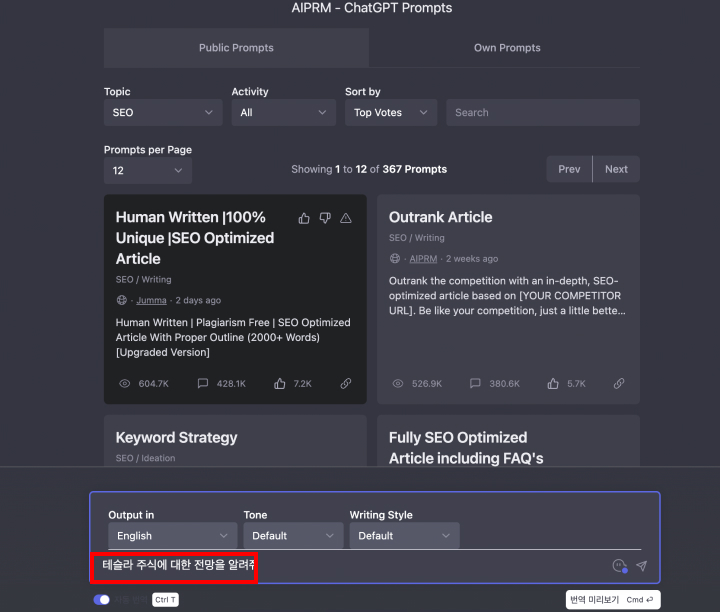Select Fully SEO Optimized Article including FAQ's title
The image size is (720, 612).
pos(466,448)
